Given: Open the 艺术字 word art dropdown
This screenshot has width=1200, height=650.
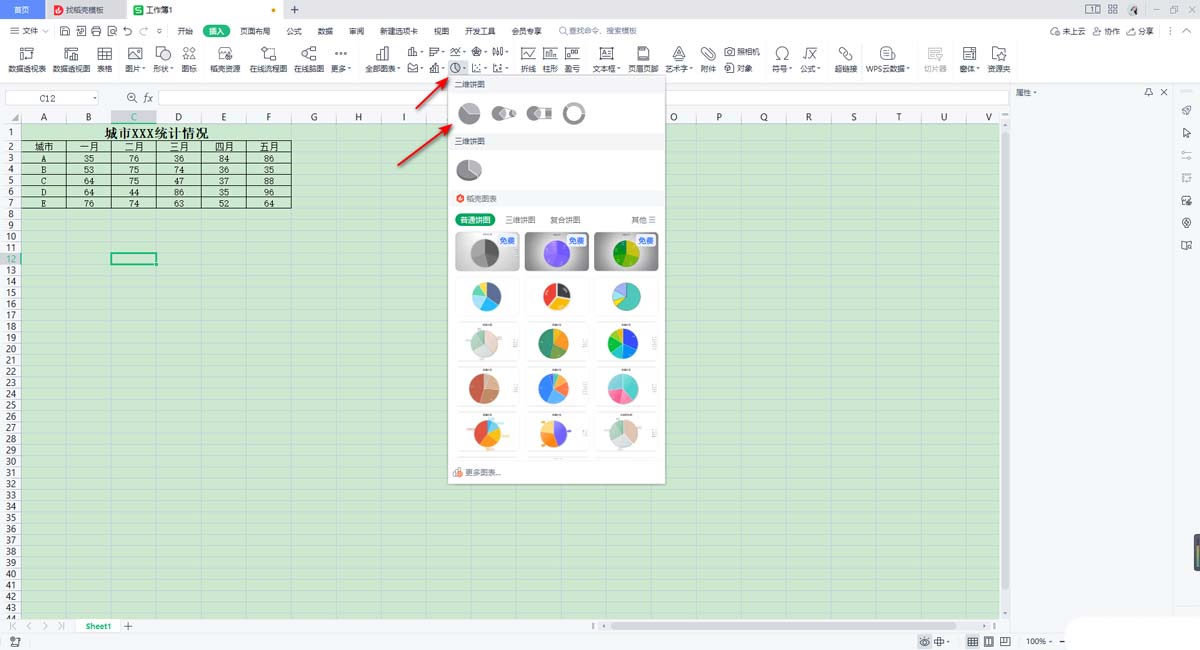Looking at the screenshot, I should click(x=679, y=60).
